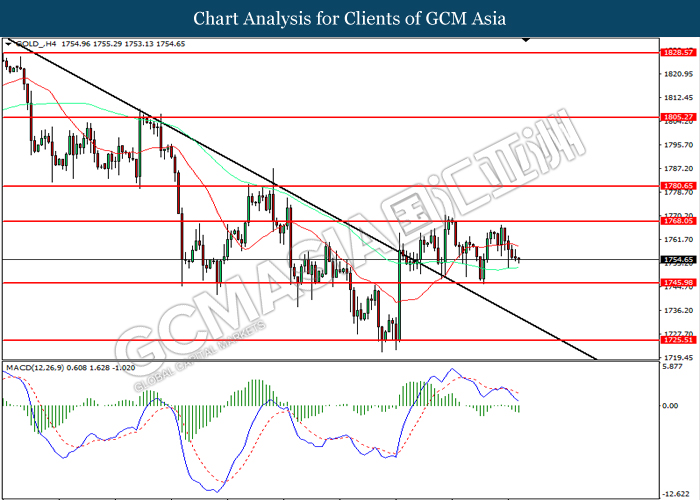Click the chart shift marker triangle at top
The image size is (700, 500).
click(x=526, y=40)
